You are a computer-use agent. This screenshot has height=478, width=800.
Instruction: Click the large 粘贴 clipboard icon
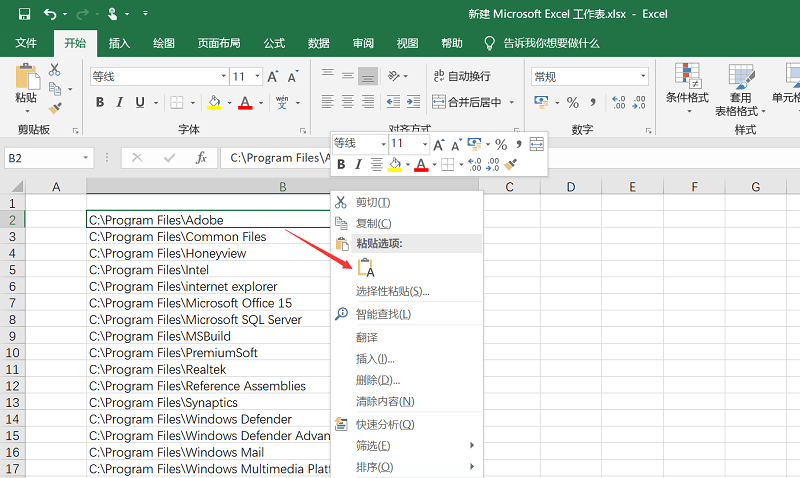(27, 77)
